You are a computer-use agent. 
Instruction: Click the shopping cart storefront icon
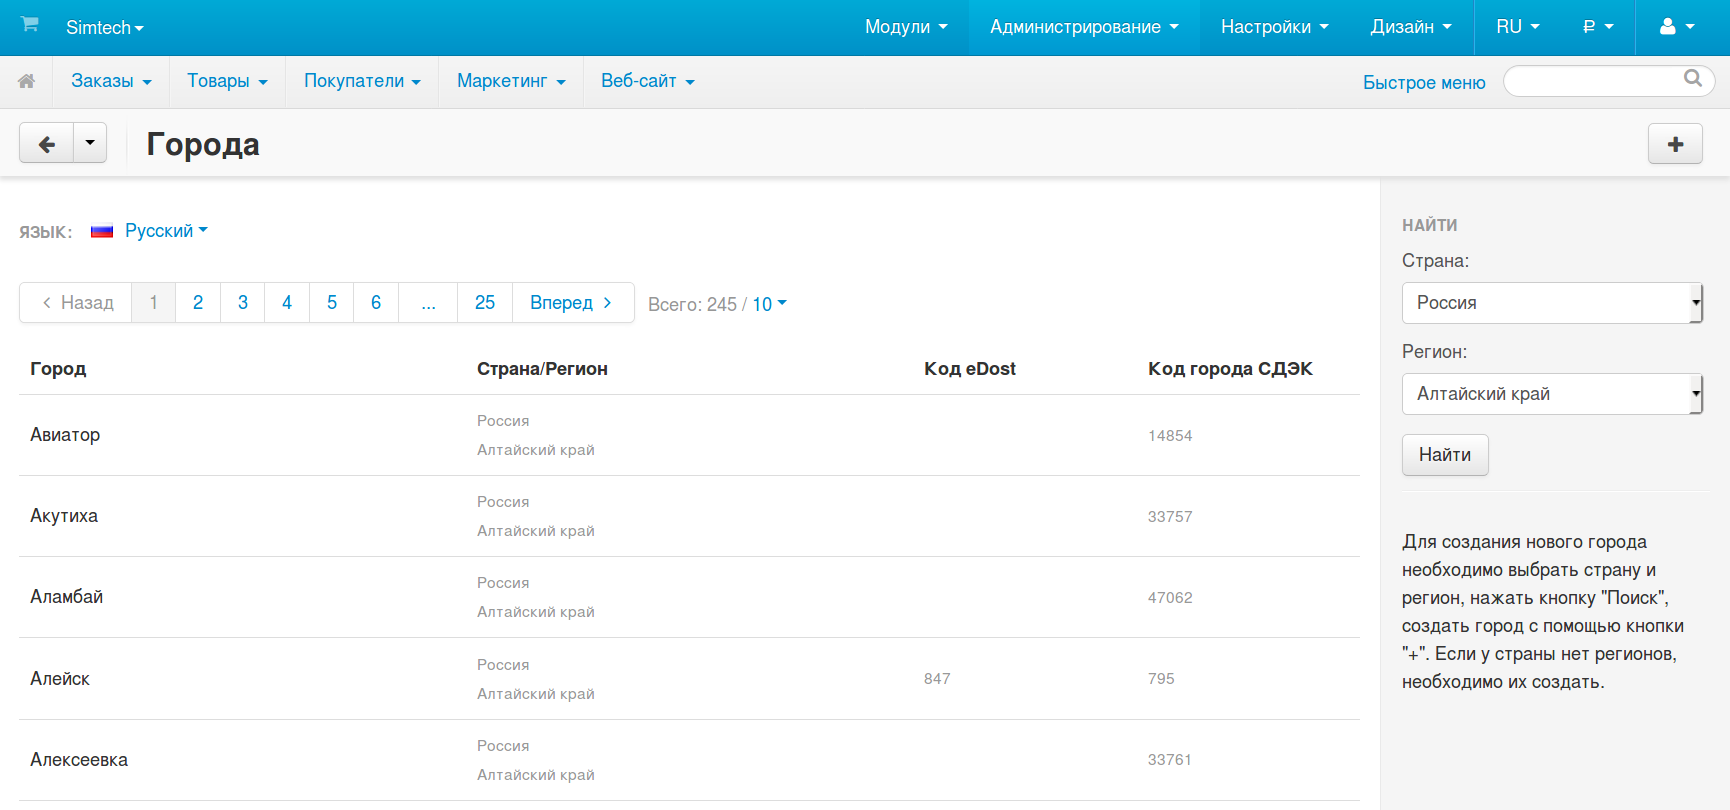[x=30, y=25]
